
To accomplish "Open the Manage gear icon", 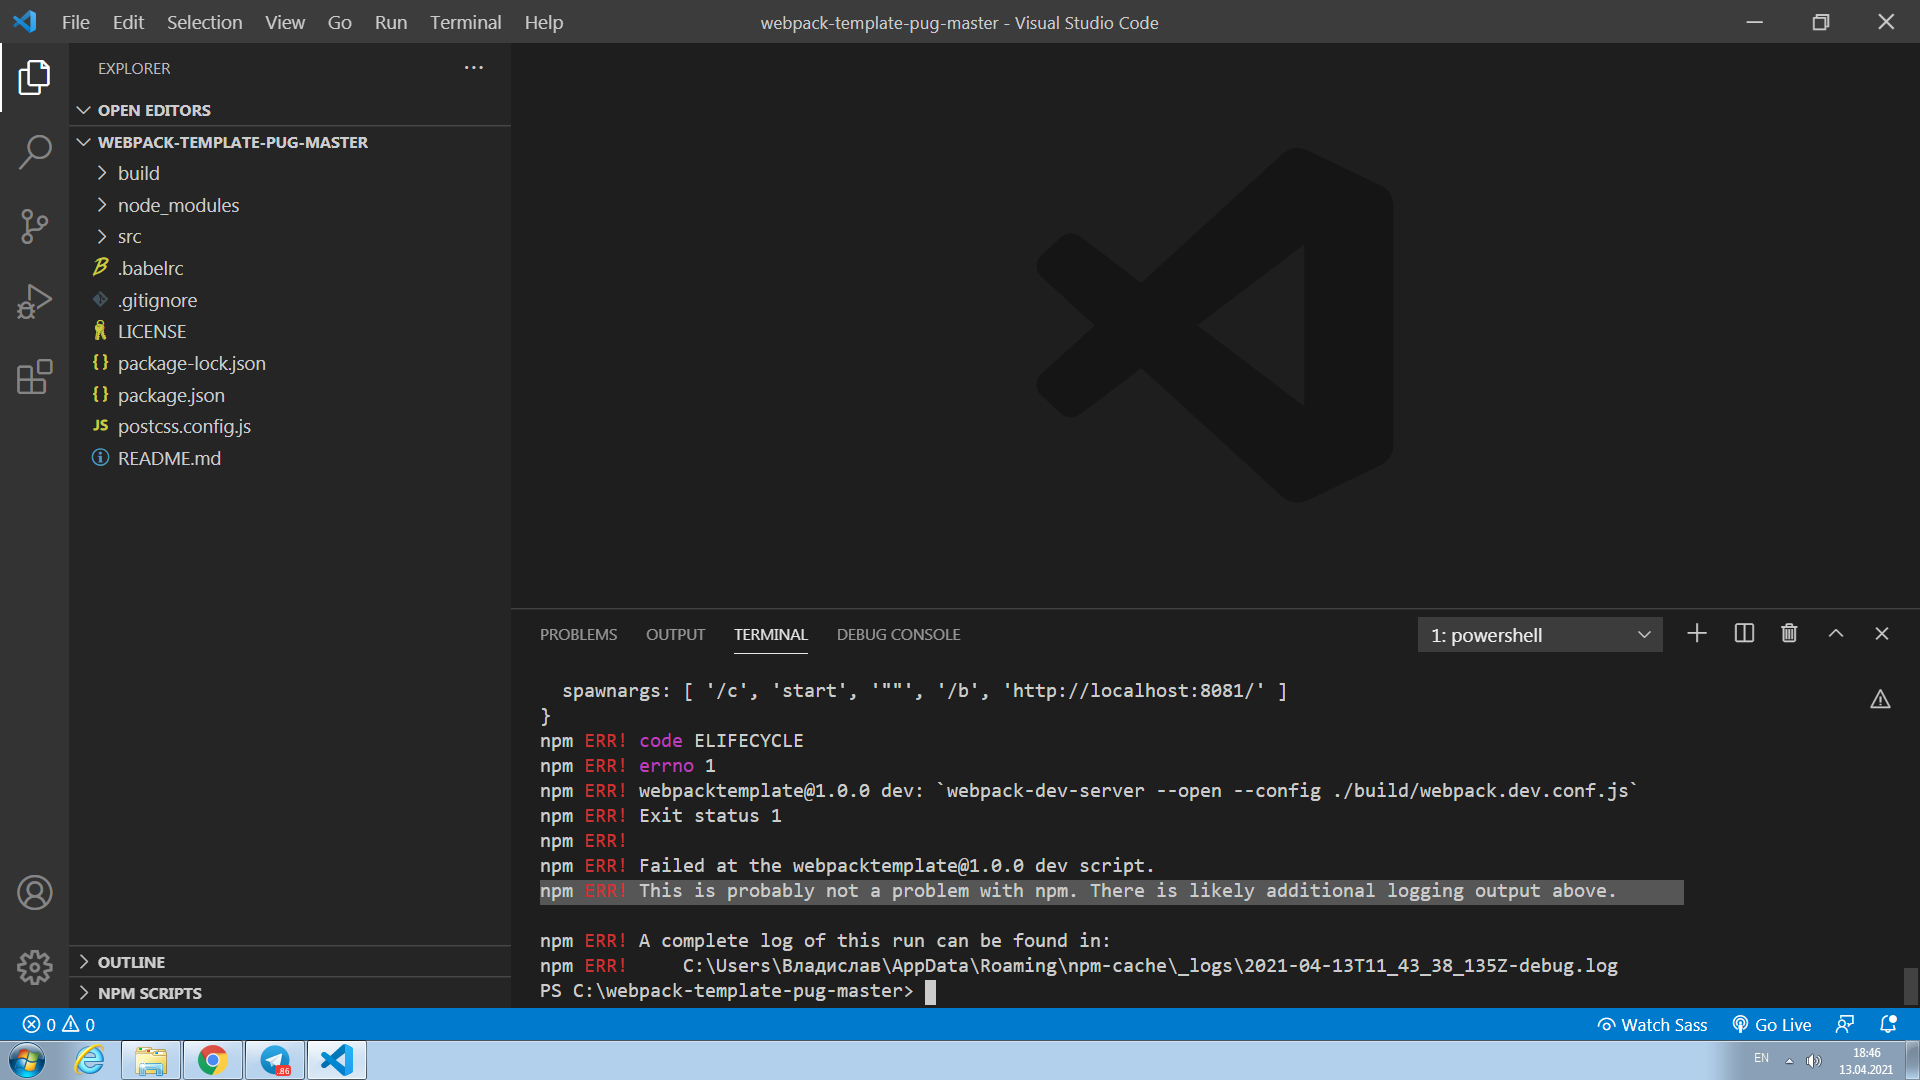I will pyautogui.click(x=34, y=967).
